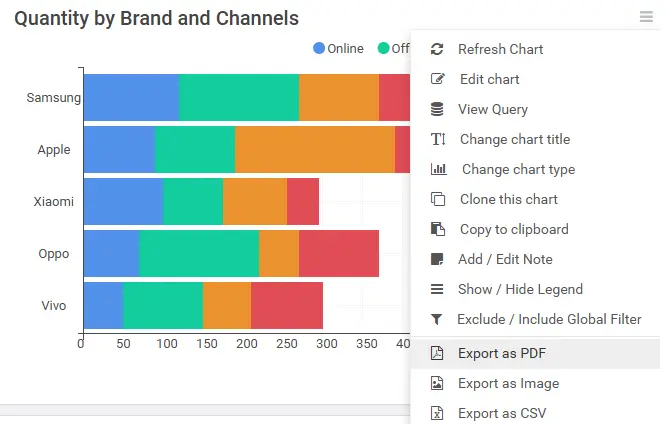Click the Vivo axis label
The image size is (667, 424).
pos(54,306)
